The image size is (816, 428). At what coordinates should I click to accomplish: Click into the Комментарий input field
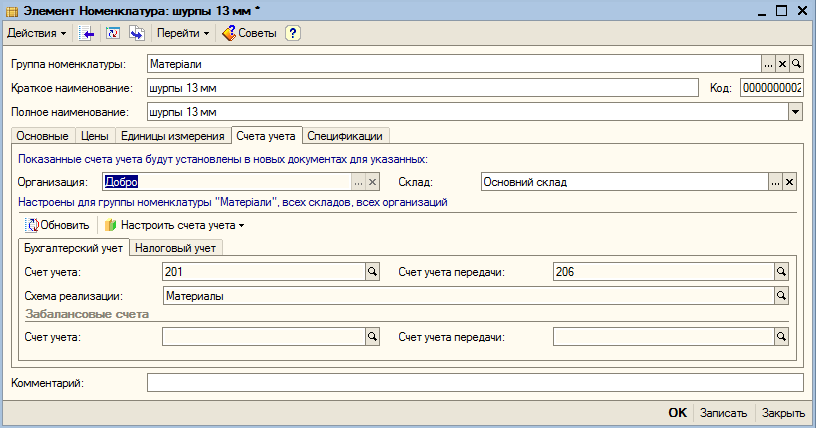point(475,383)
